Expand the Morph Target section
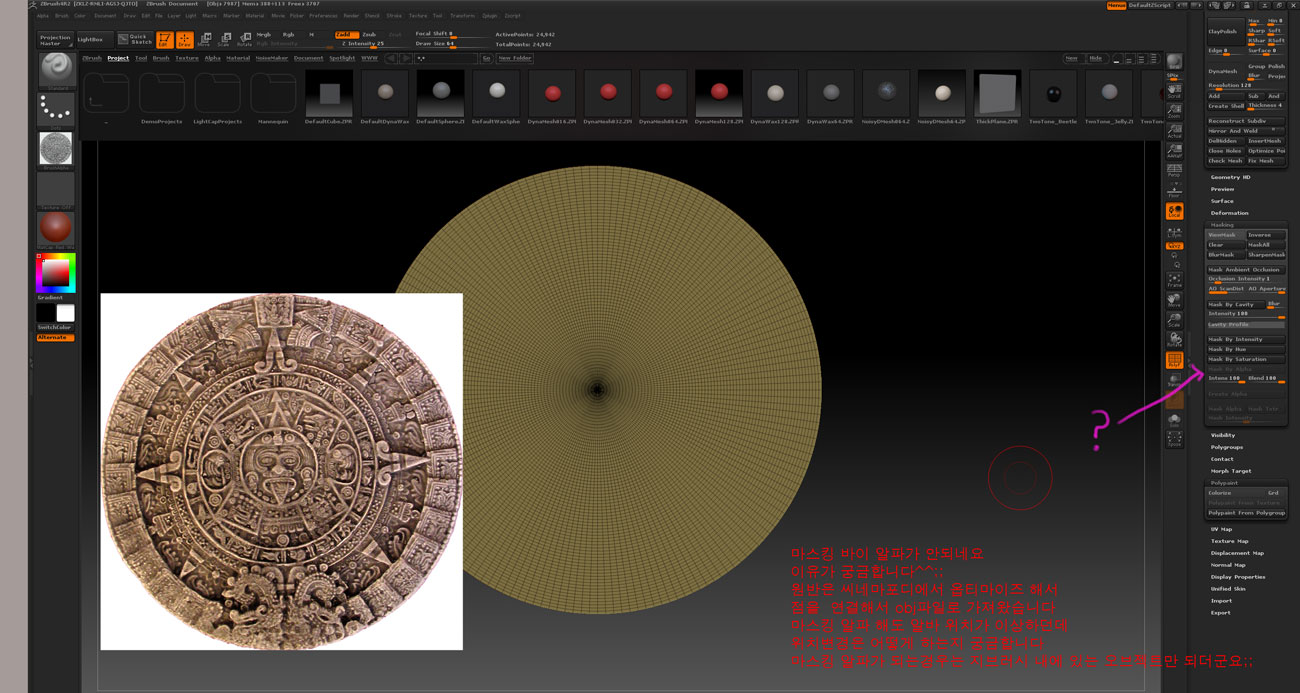 (1231, 471)
